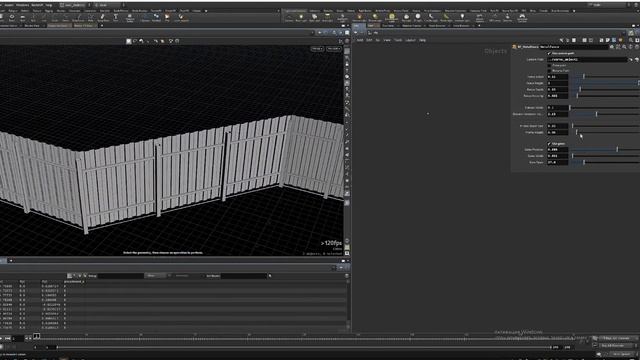Add a new tab in the left pane
This screenshot has width=640, height=360.
coord(102,26)
